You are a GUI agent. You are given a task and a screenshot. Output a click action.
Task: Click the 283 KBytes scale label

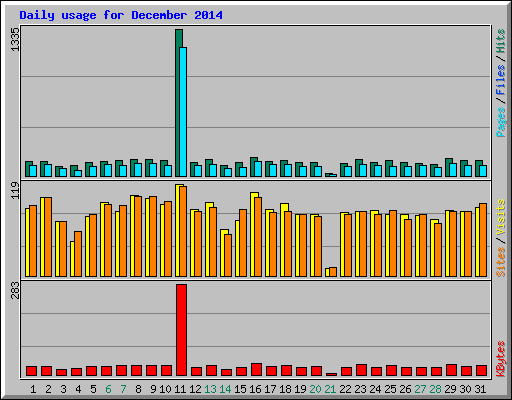15,290
